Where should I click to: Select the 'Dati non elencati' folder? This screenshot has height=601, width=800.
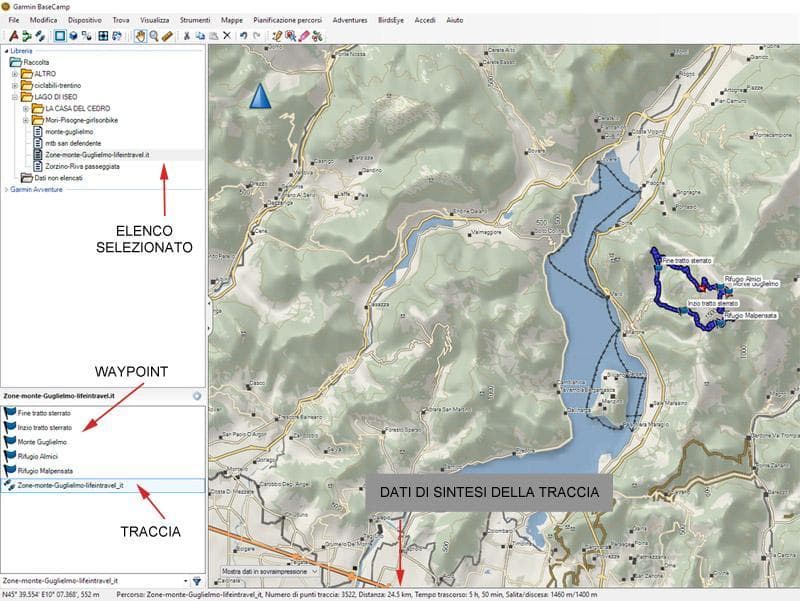[x=58, y=178]
